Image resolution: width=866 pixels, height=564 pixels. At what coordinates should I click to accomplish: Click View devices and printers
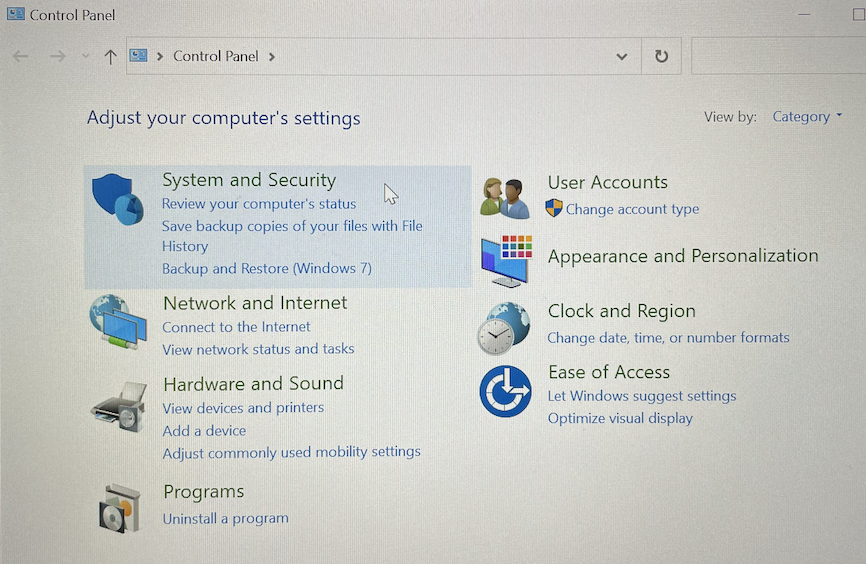243,408
